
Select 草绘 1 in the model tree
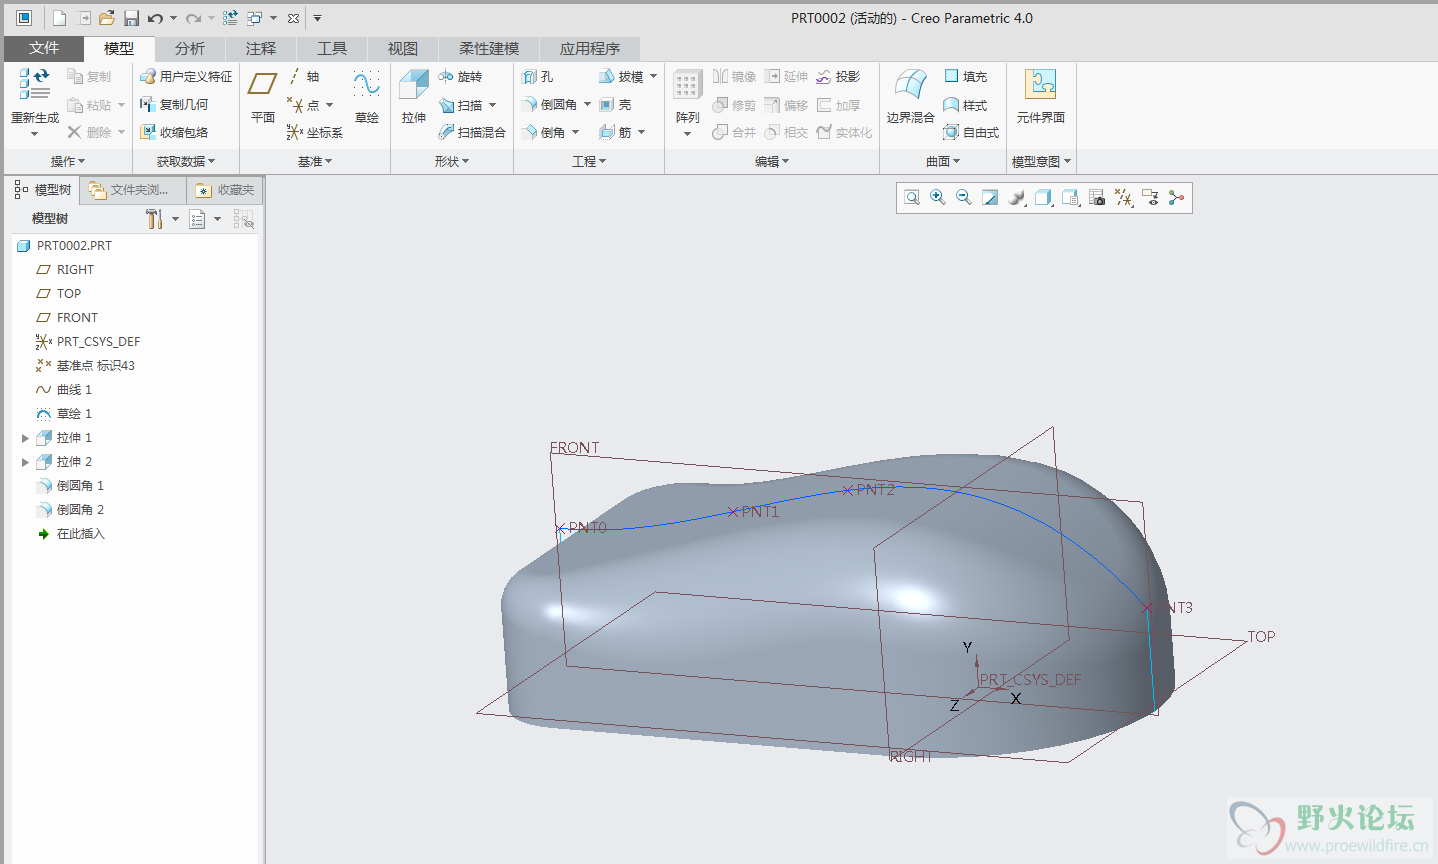74,414
